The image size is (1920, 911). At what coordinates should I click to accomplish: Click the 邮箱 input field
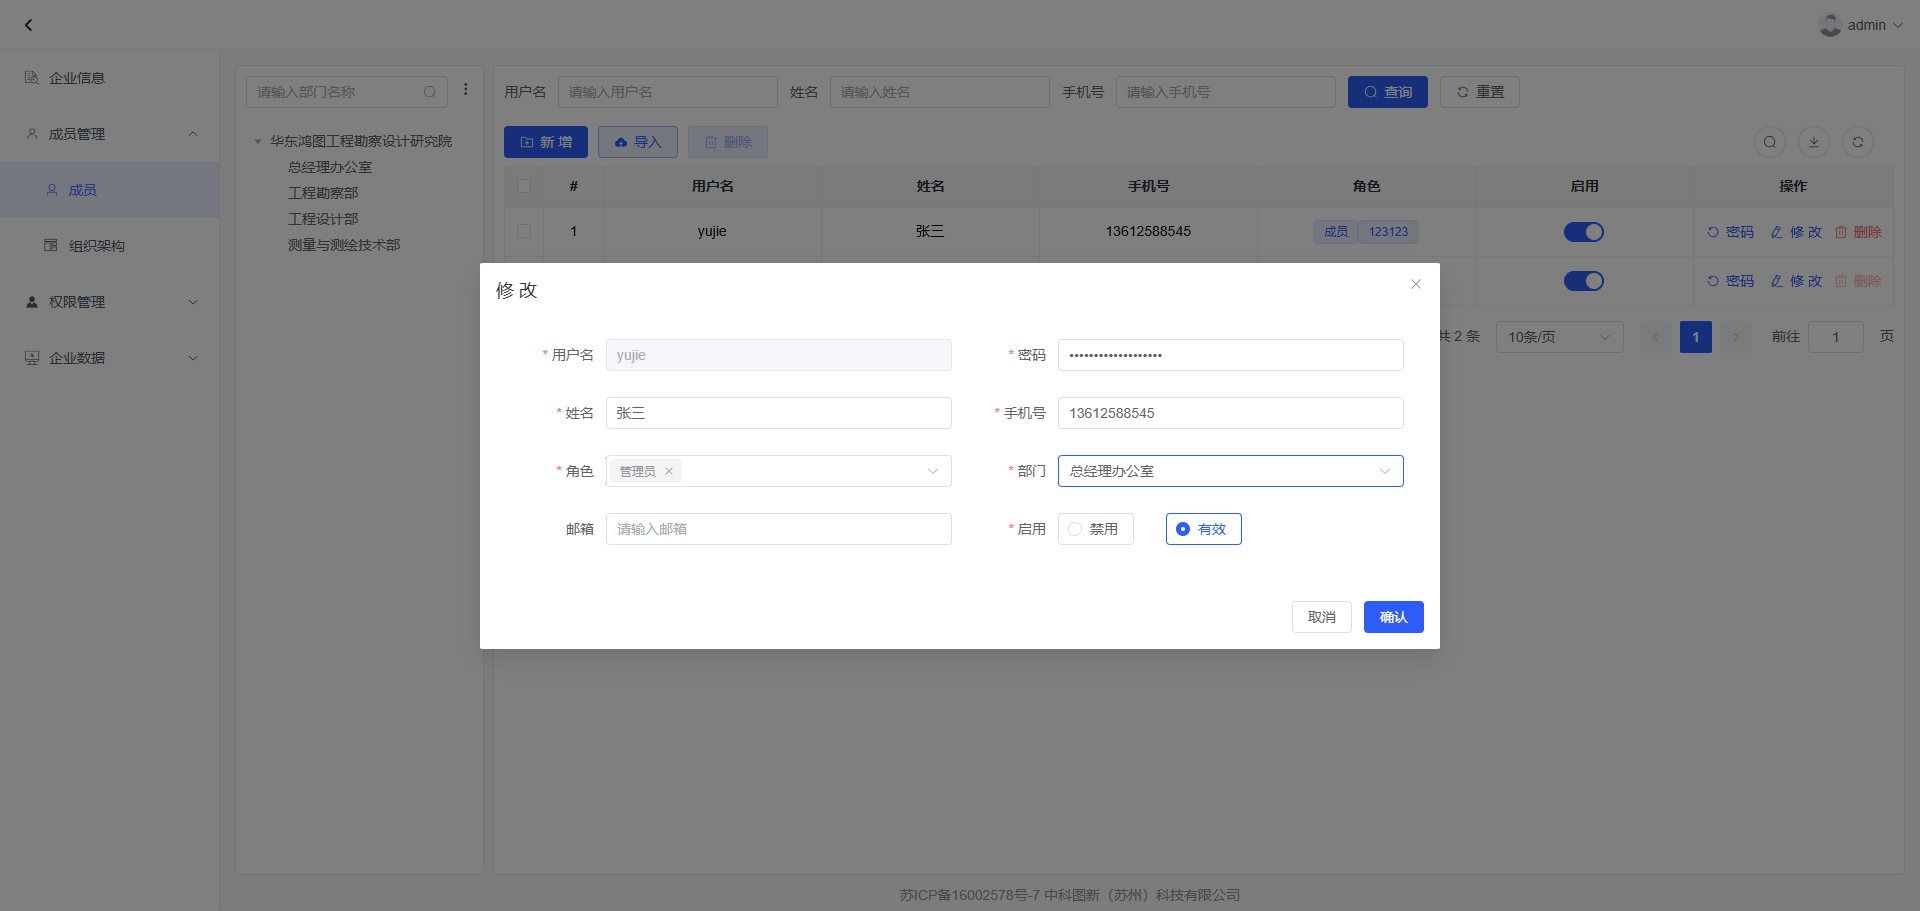778,529
